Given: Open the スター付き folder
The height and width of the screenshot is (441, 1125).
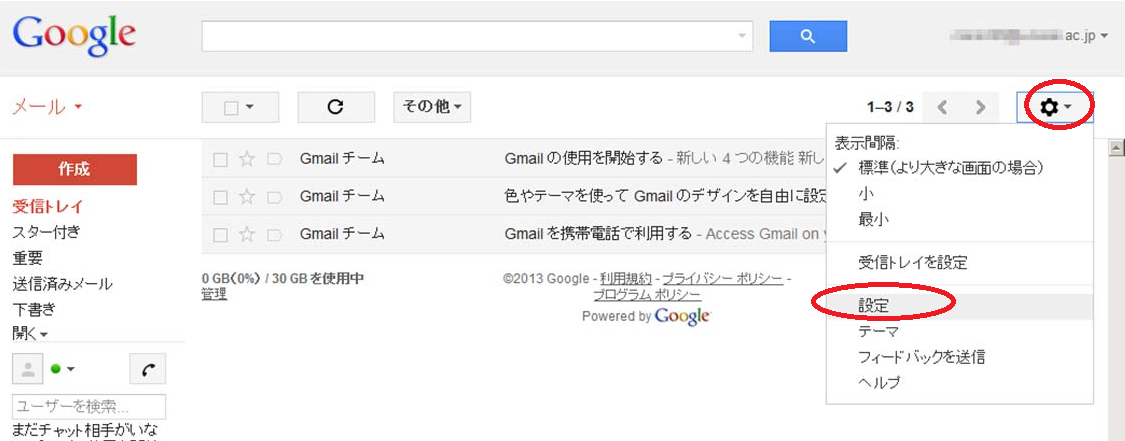Looking at the screenshot, I should 47,232.
